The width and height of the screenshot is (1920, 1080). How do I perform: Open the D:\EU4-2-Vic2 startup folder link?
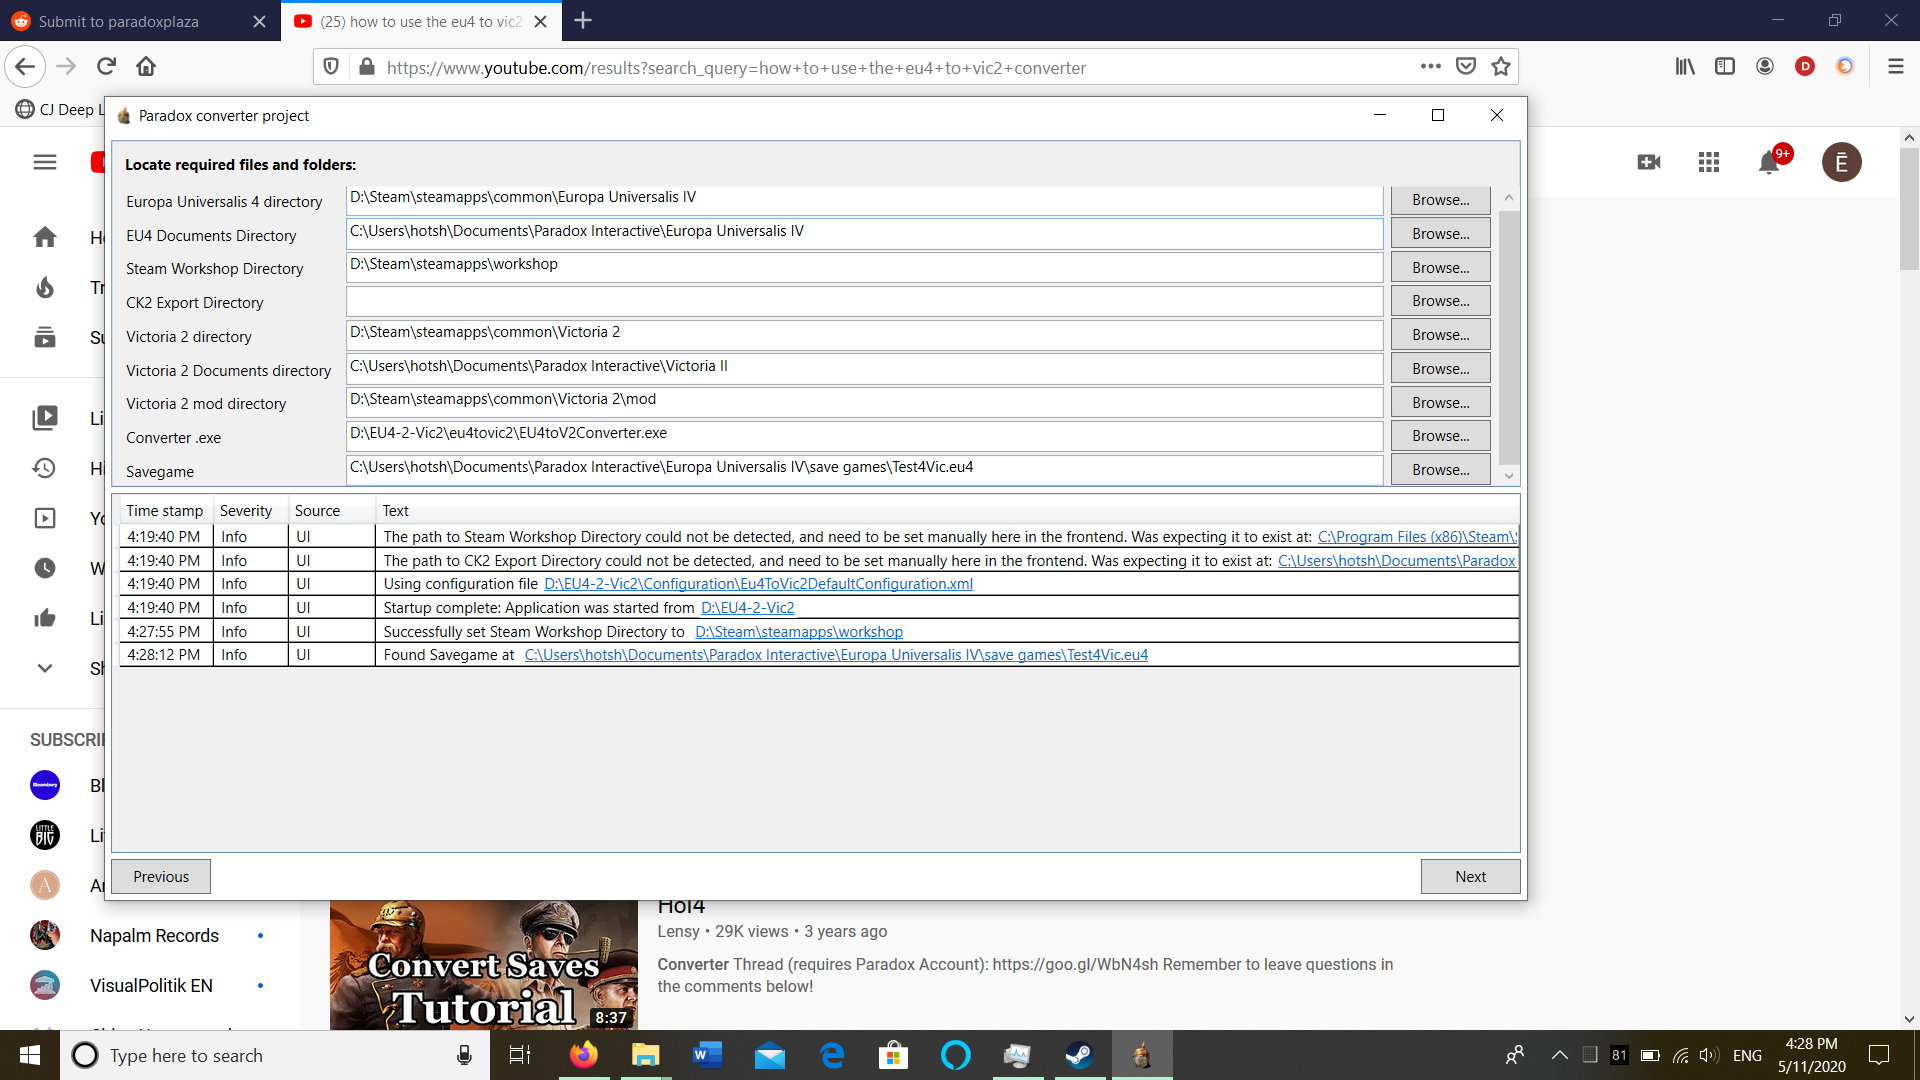tap(747, 608)
